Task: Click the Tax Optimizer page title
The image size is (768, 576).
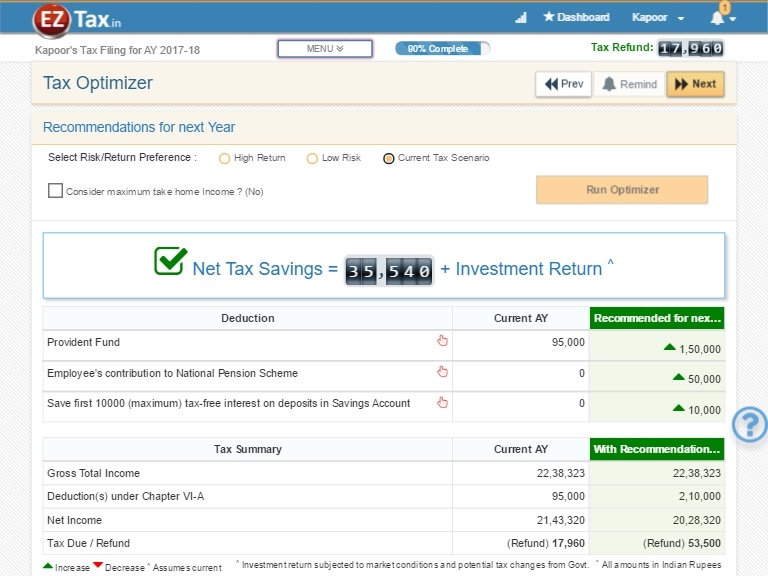Action: click(x=98, y=83)
